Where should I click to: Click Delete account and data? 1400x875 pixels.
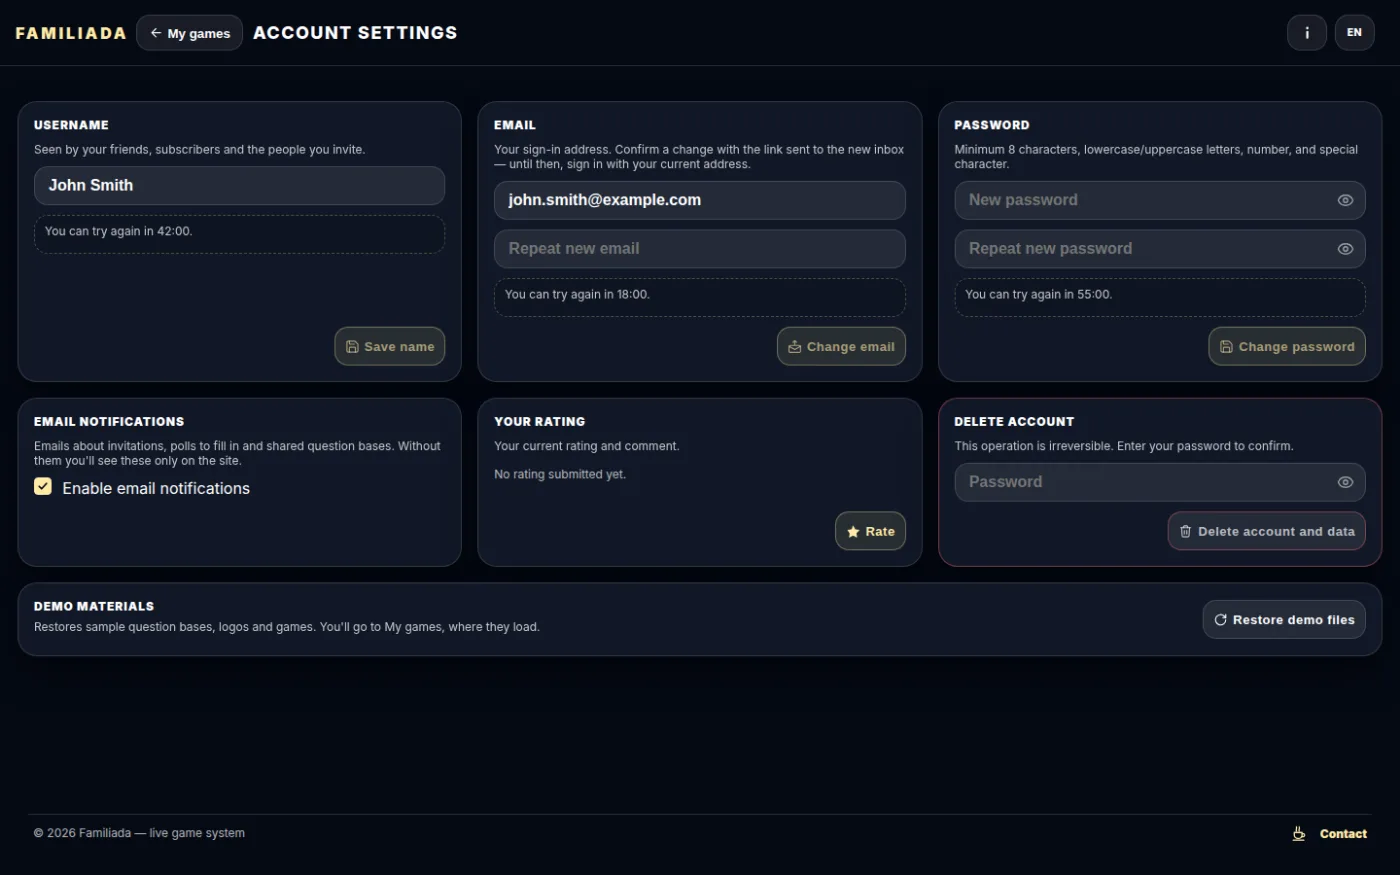[1266, 532]
